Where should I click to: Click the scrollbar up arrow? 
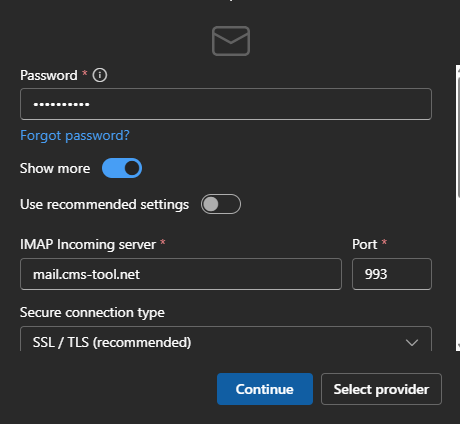pyautogui.click(x=458, y=70)
